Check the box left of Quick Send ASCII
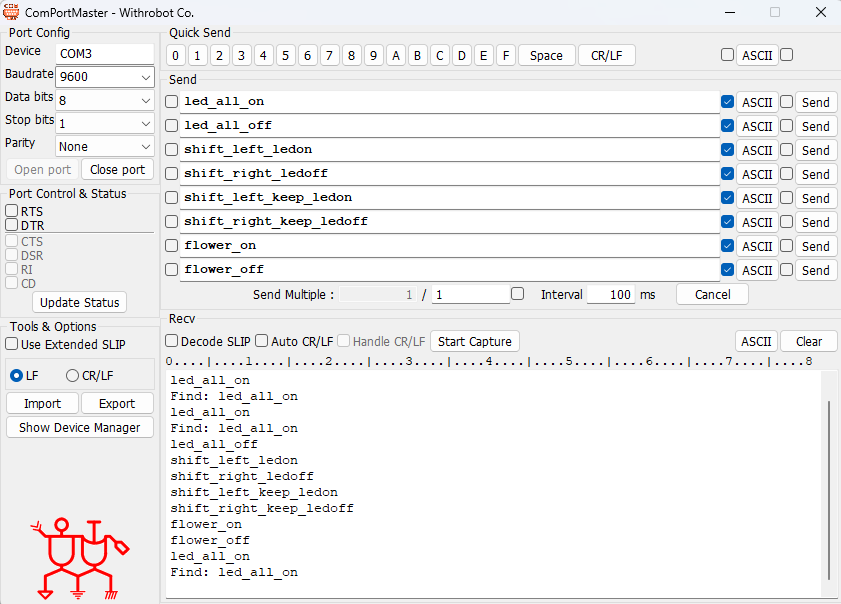841x604 pixels. pos(727,55)
